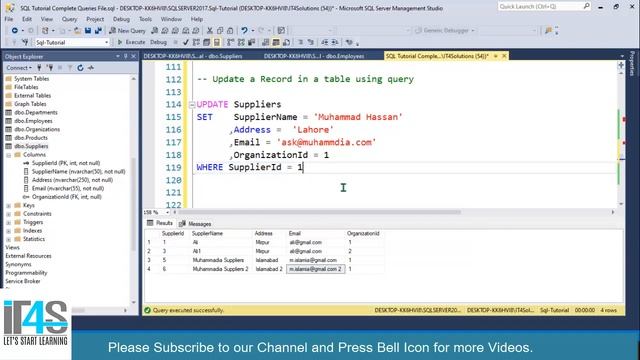640x360 pixels.
Task: Click the Comment out selected lines icon
Action: point(300,42)
